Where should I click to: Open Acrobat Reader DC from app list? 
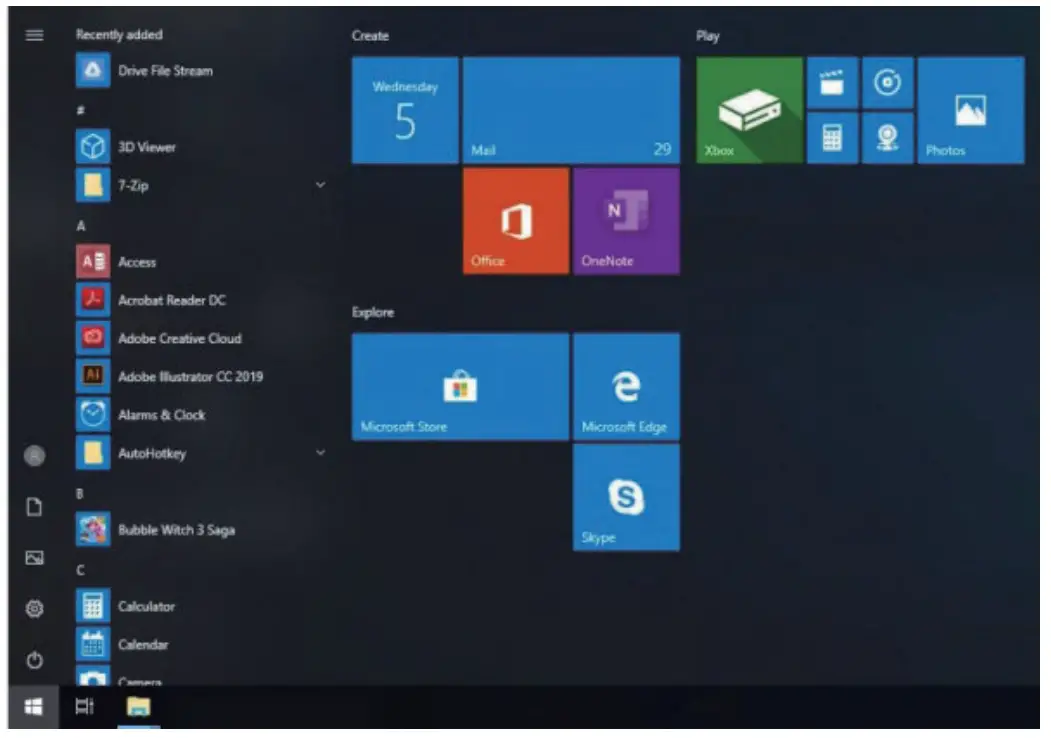(170, 300)
